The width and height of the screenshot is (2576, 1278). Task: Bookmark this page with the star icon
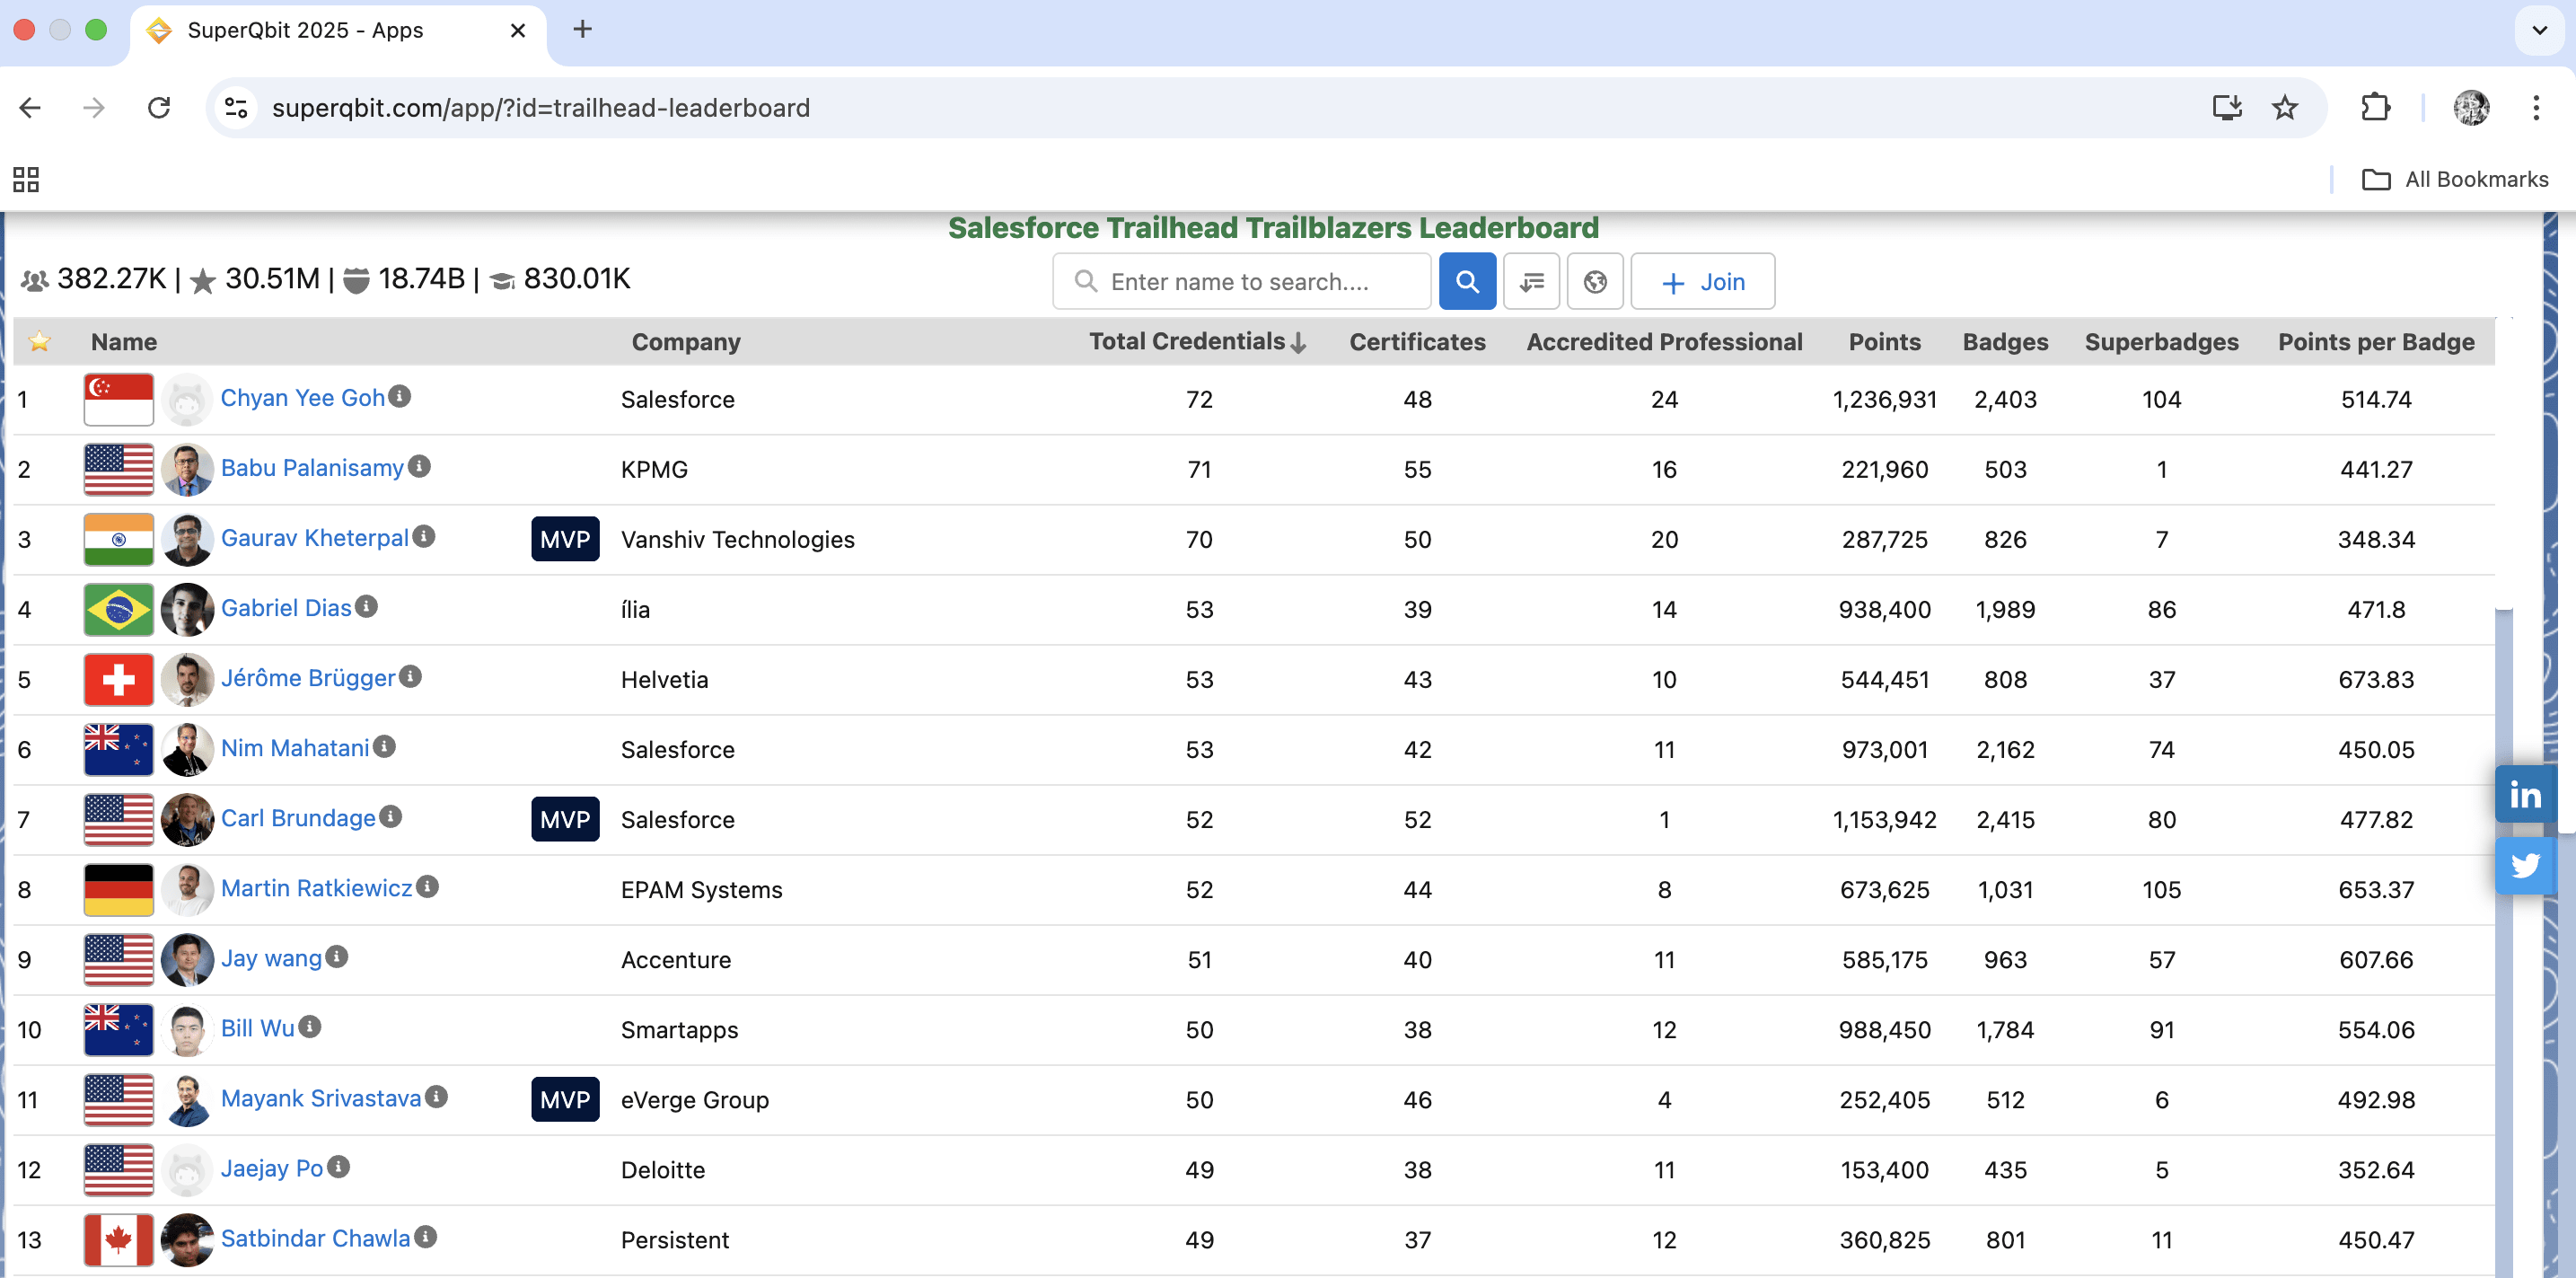tap(2285, 108)
